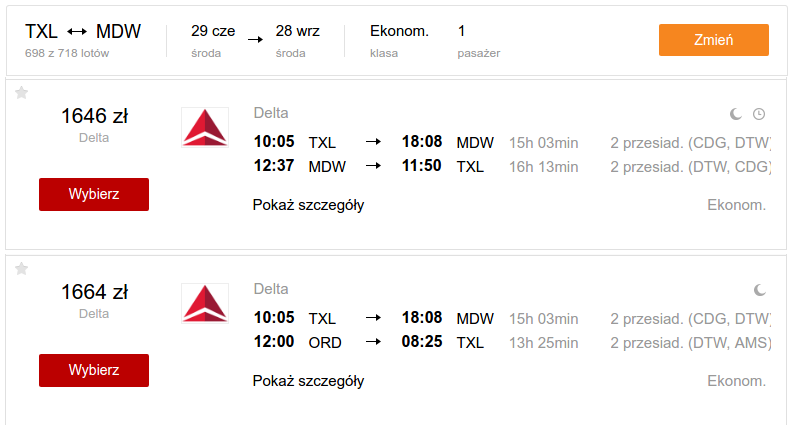The height and width of the screenshot is (425, 793).
Task: Open the Ekonom. class selector in header
Action: point(399,40)
